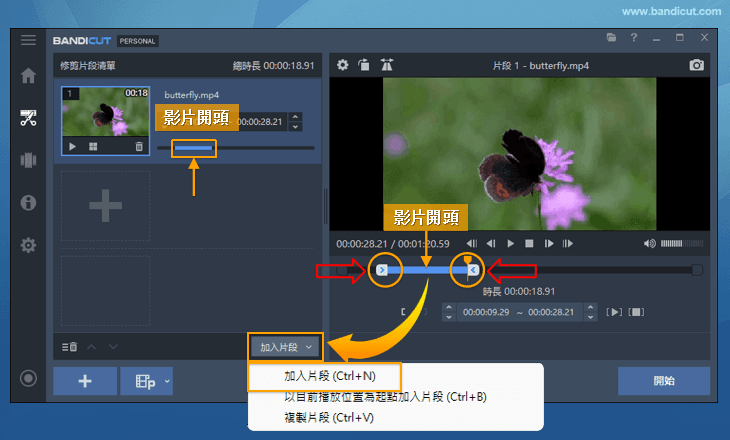
Task: Decrease the segment end time
Action: pos(590,317)
